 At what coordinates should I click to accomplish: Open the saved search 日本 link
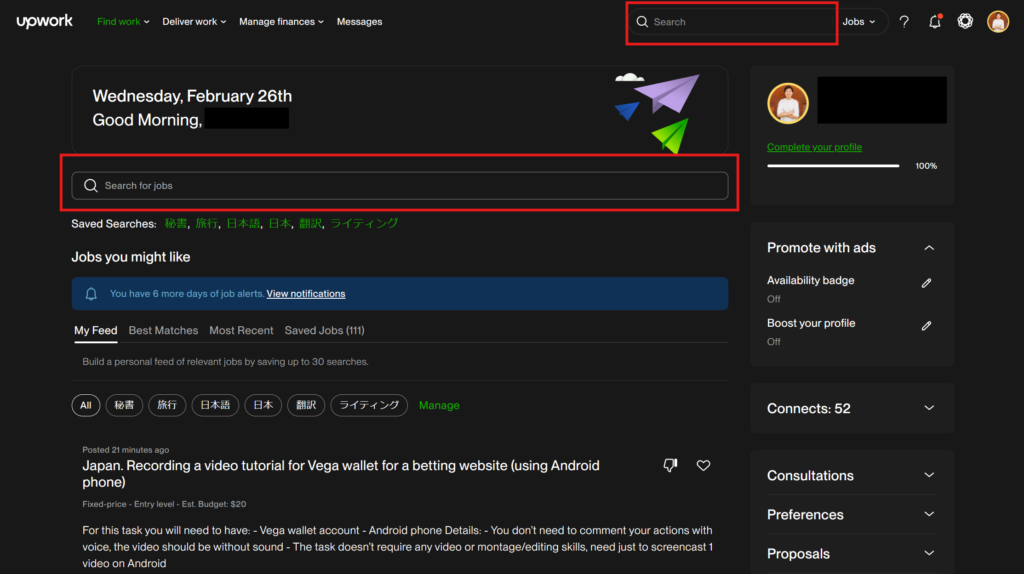[x=280, y=223]
